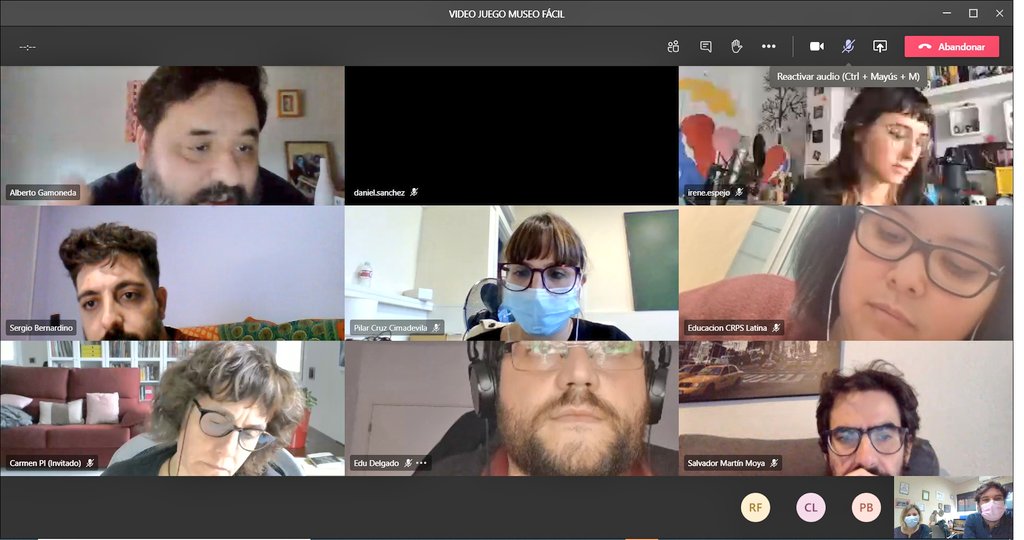Select Alberto Gamoneda's video tile

[x=172, y=136]
